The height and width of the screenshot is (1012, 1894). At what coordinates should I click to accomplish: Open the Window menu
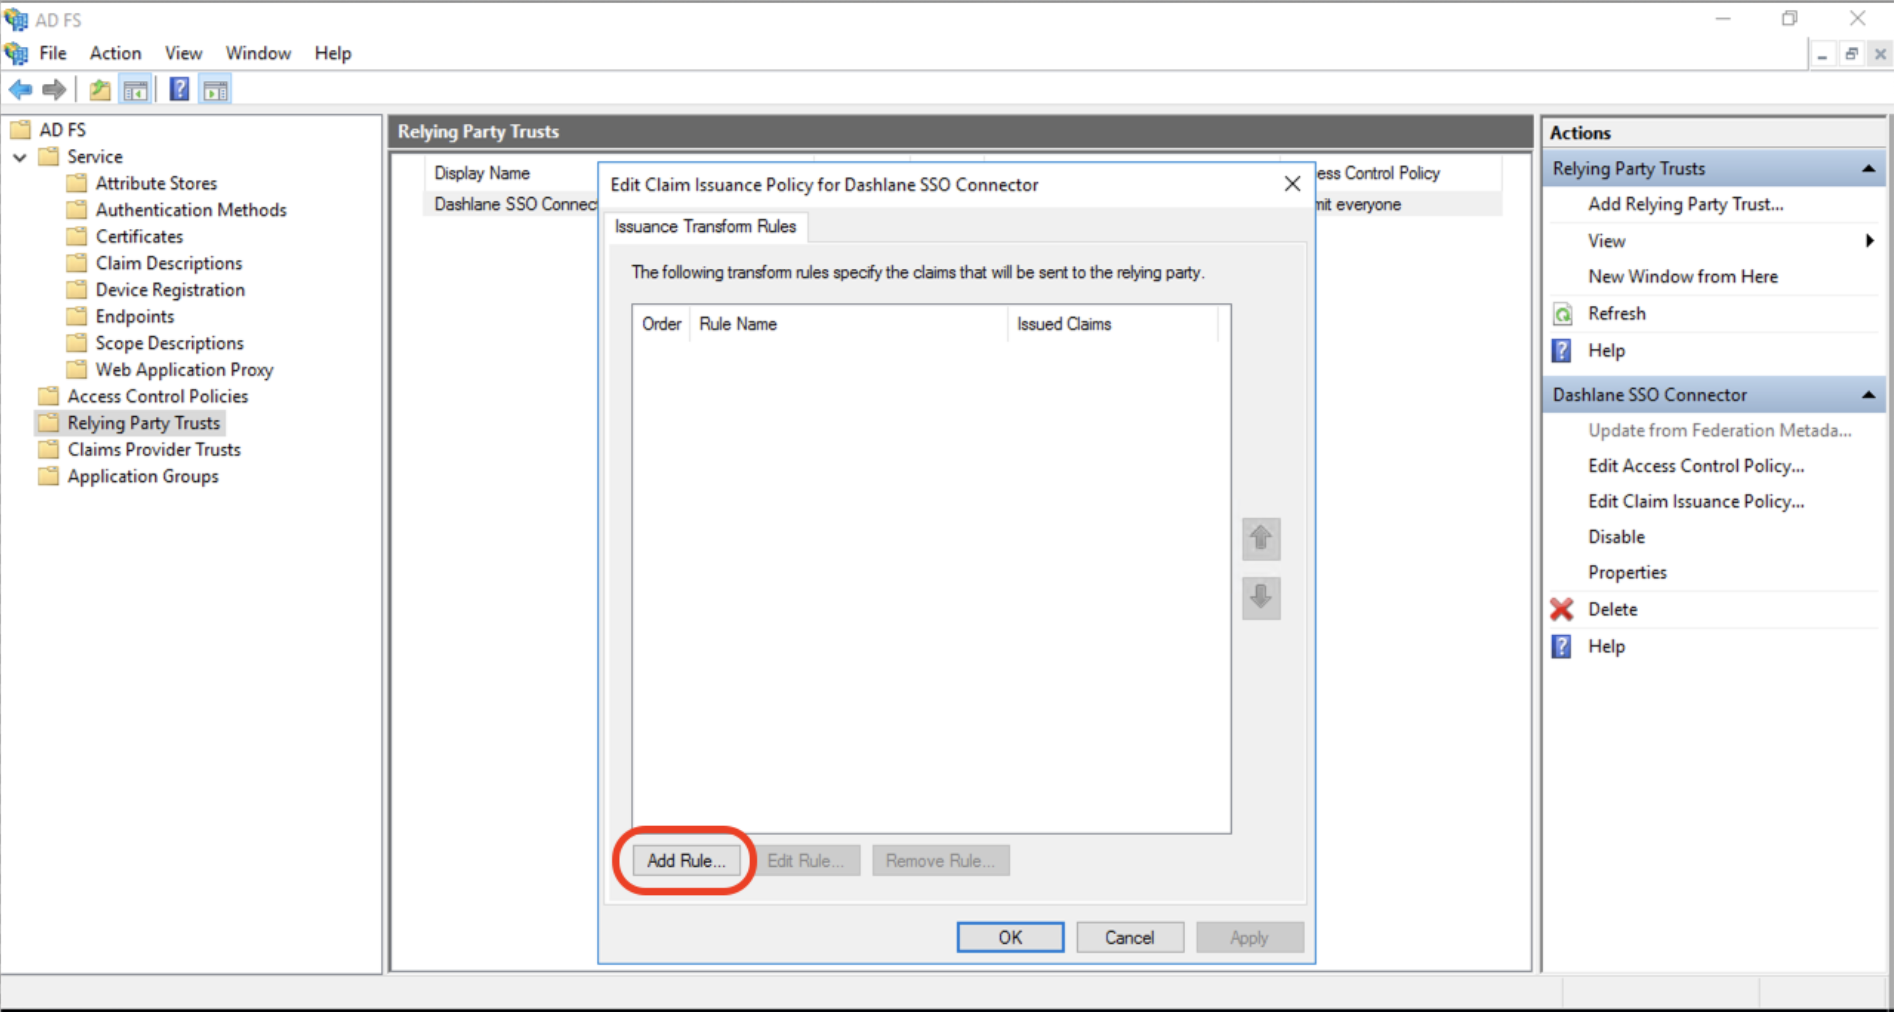click(x=258, y=53)
